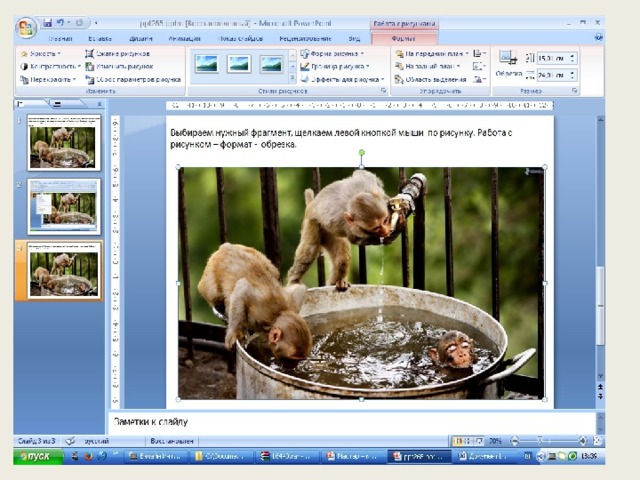Select the monkeys picture on the slide
Image resolution: width=640 pixels, height=480 pixels.
pos(361,283)
